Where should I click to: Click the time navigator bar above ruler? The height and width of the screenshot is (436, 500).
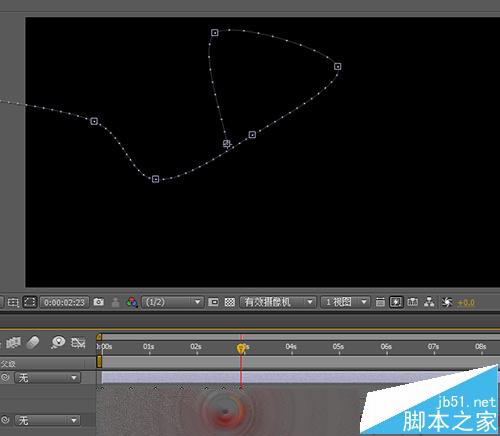tap(300, 337)
